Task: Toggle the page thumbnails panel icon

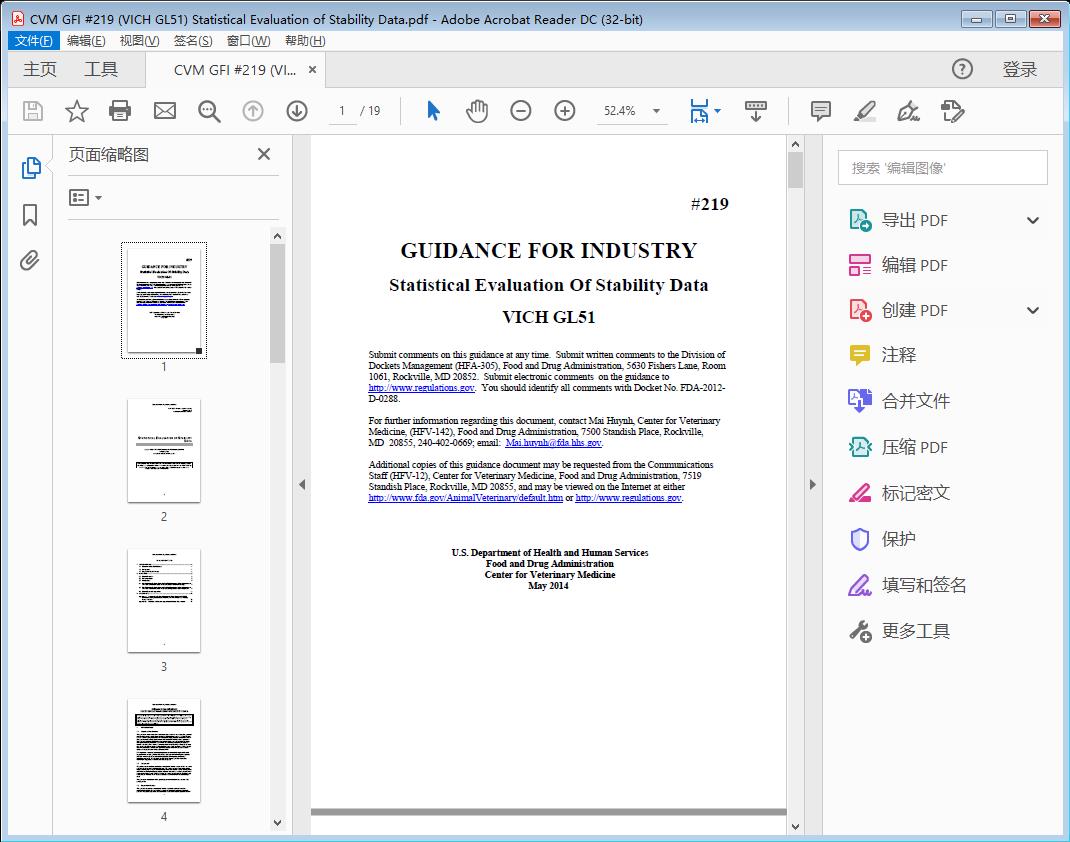Action: click(x=30, y=168)
